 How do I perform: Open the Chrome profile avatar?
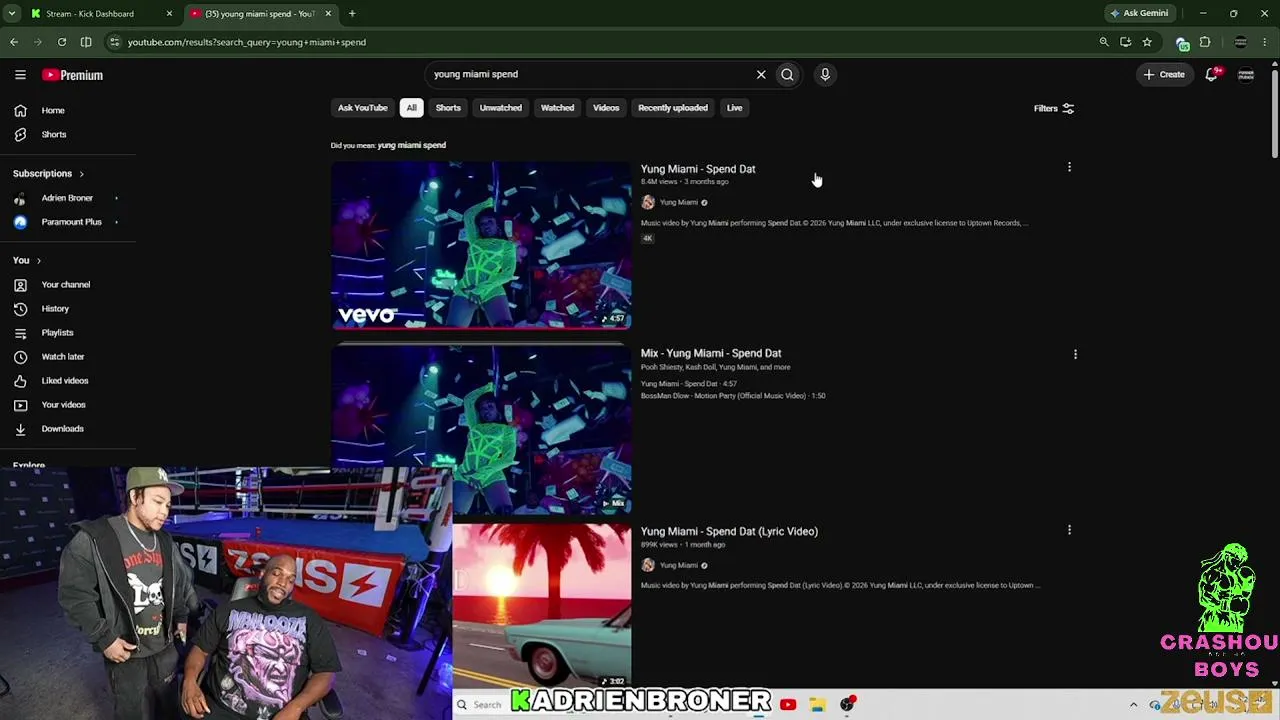1241,42
